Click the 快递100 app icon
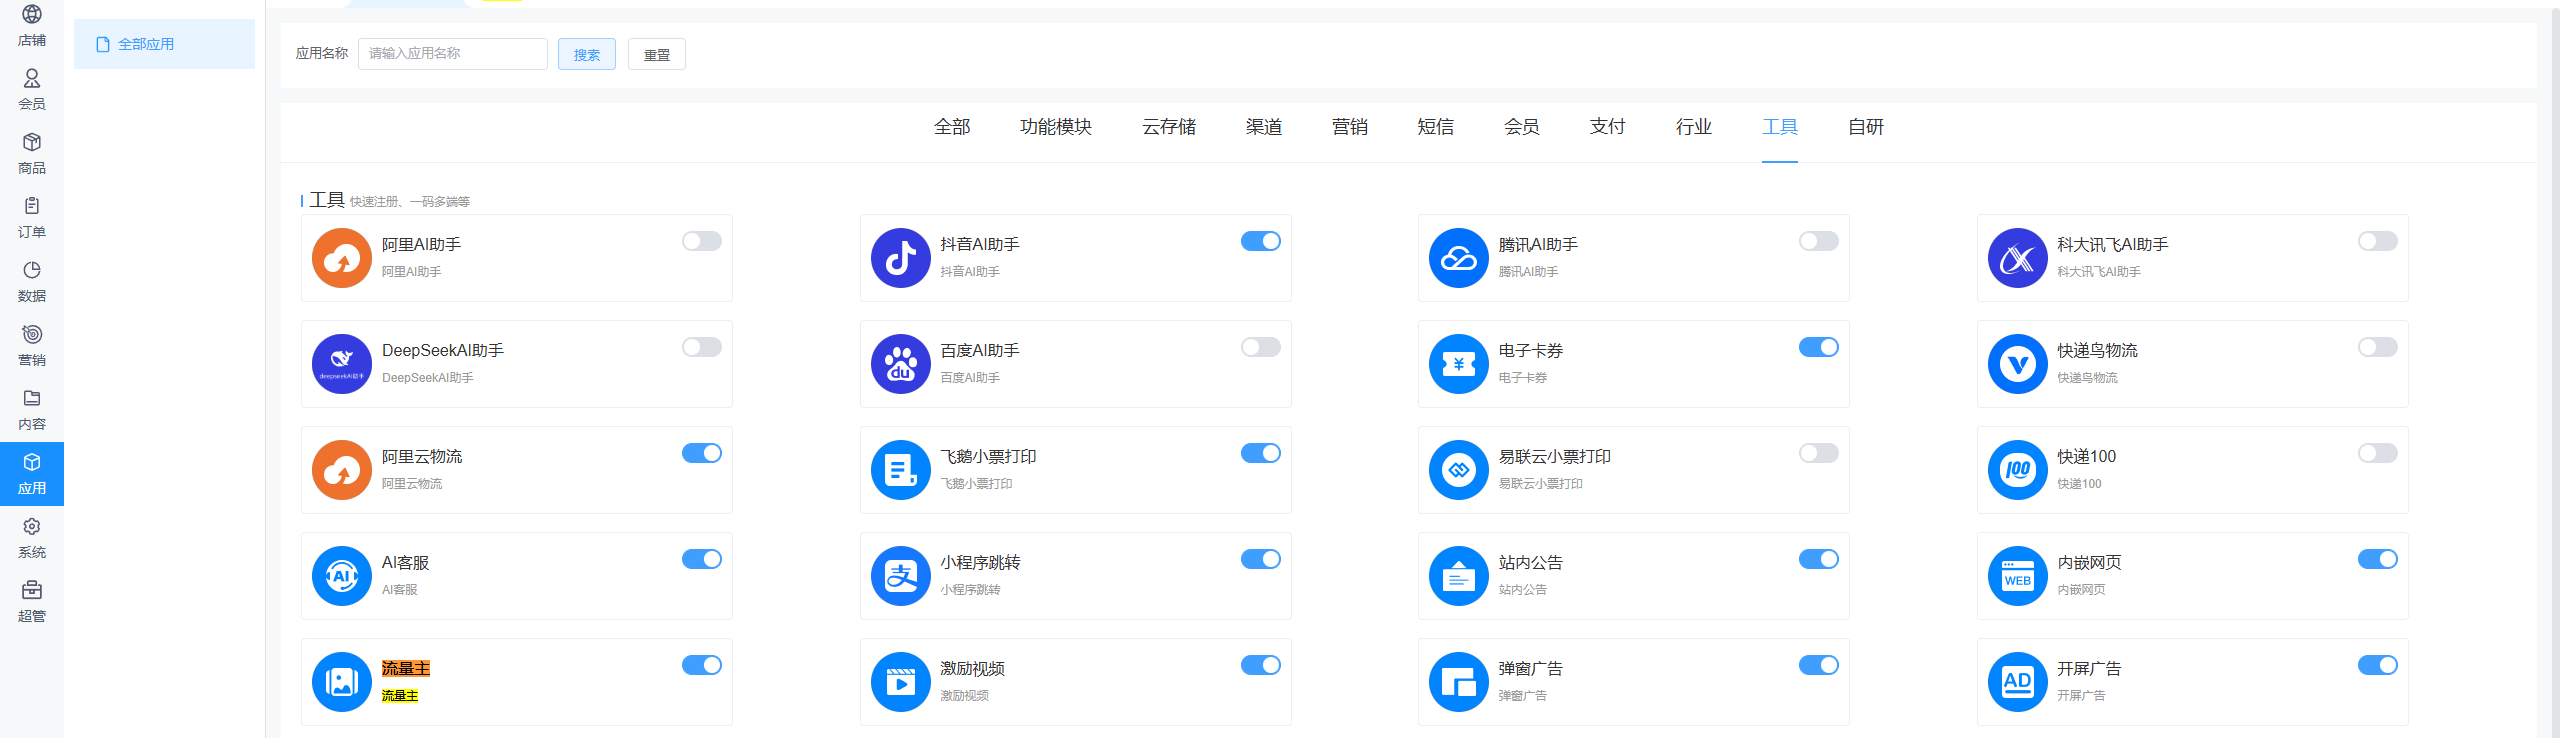 point(2018,470)
